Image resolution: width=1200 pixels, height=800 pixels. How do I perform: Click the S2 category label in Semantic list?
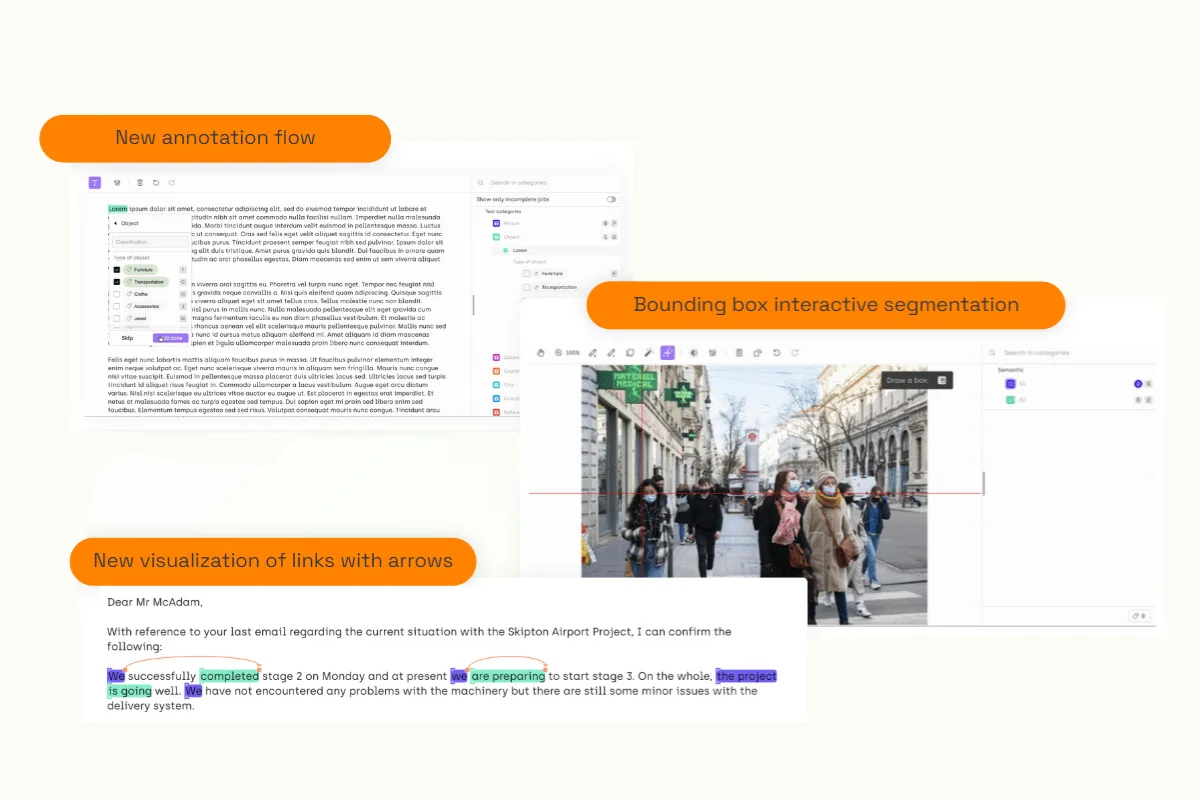1022,400
